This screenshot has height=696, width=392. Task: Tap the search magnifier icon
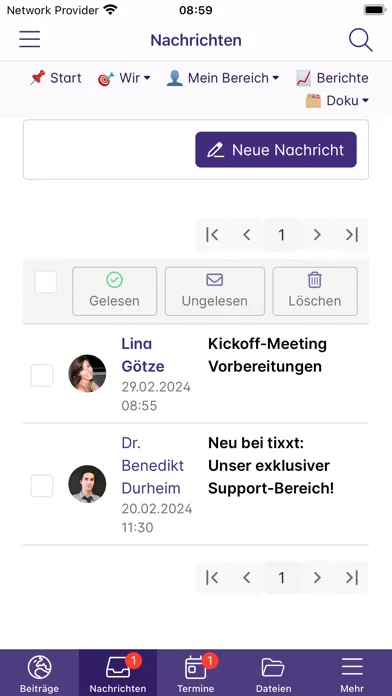tap(360, 40)
